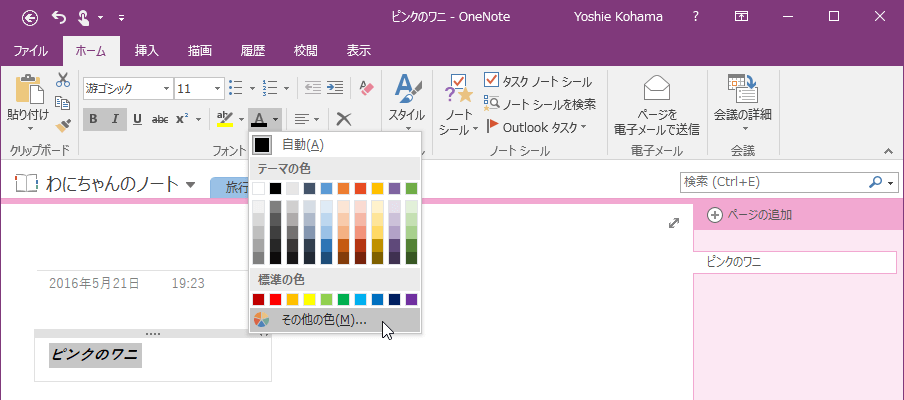The width and height of the screenshot is (904, 400).
Task: Open the Note Tags (ノート シール) gallery
Action: coord(458,104)
